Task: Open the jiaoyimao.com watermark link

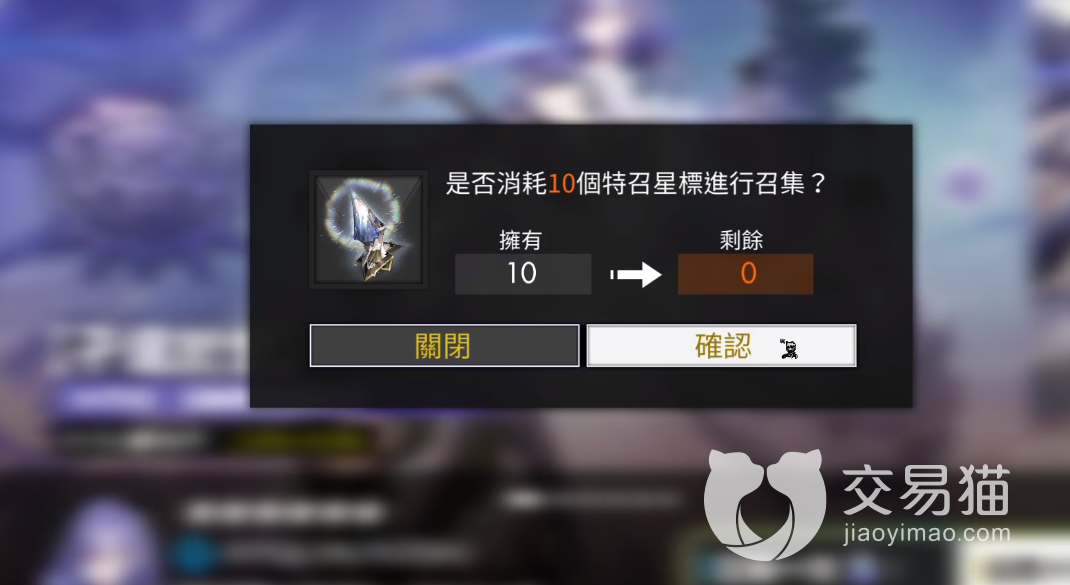Action: click(927, 533)
